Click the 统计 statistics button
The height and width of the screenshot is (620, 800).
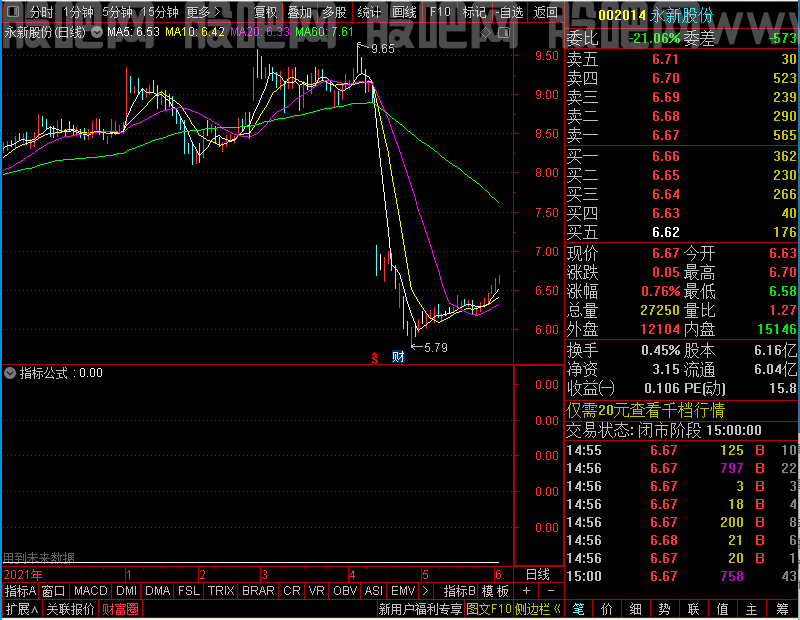[x=369, y=12]
